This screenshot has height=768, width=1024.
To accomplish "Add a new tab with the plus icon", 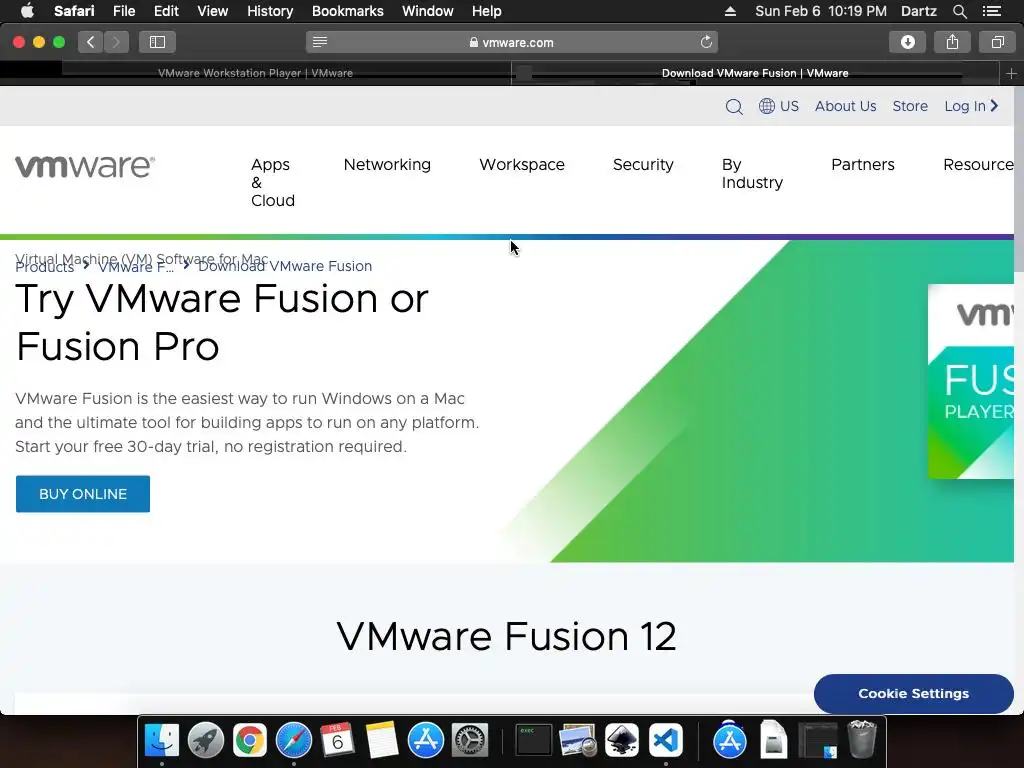I will (x=1011, y=74).
